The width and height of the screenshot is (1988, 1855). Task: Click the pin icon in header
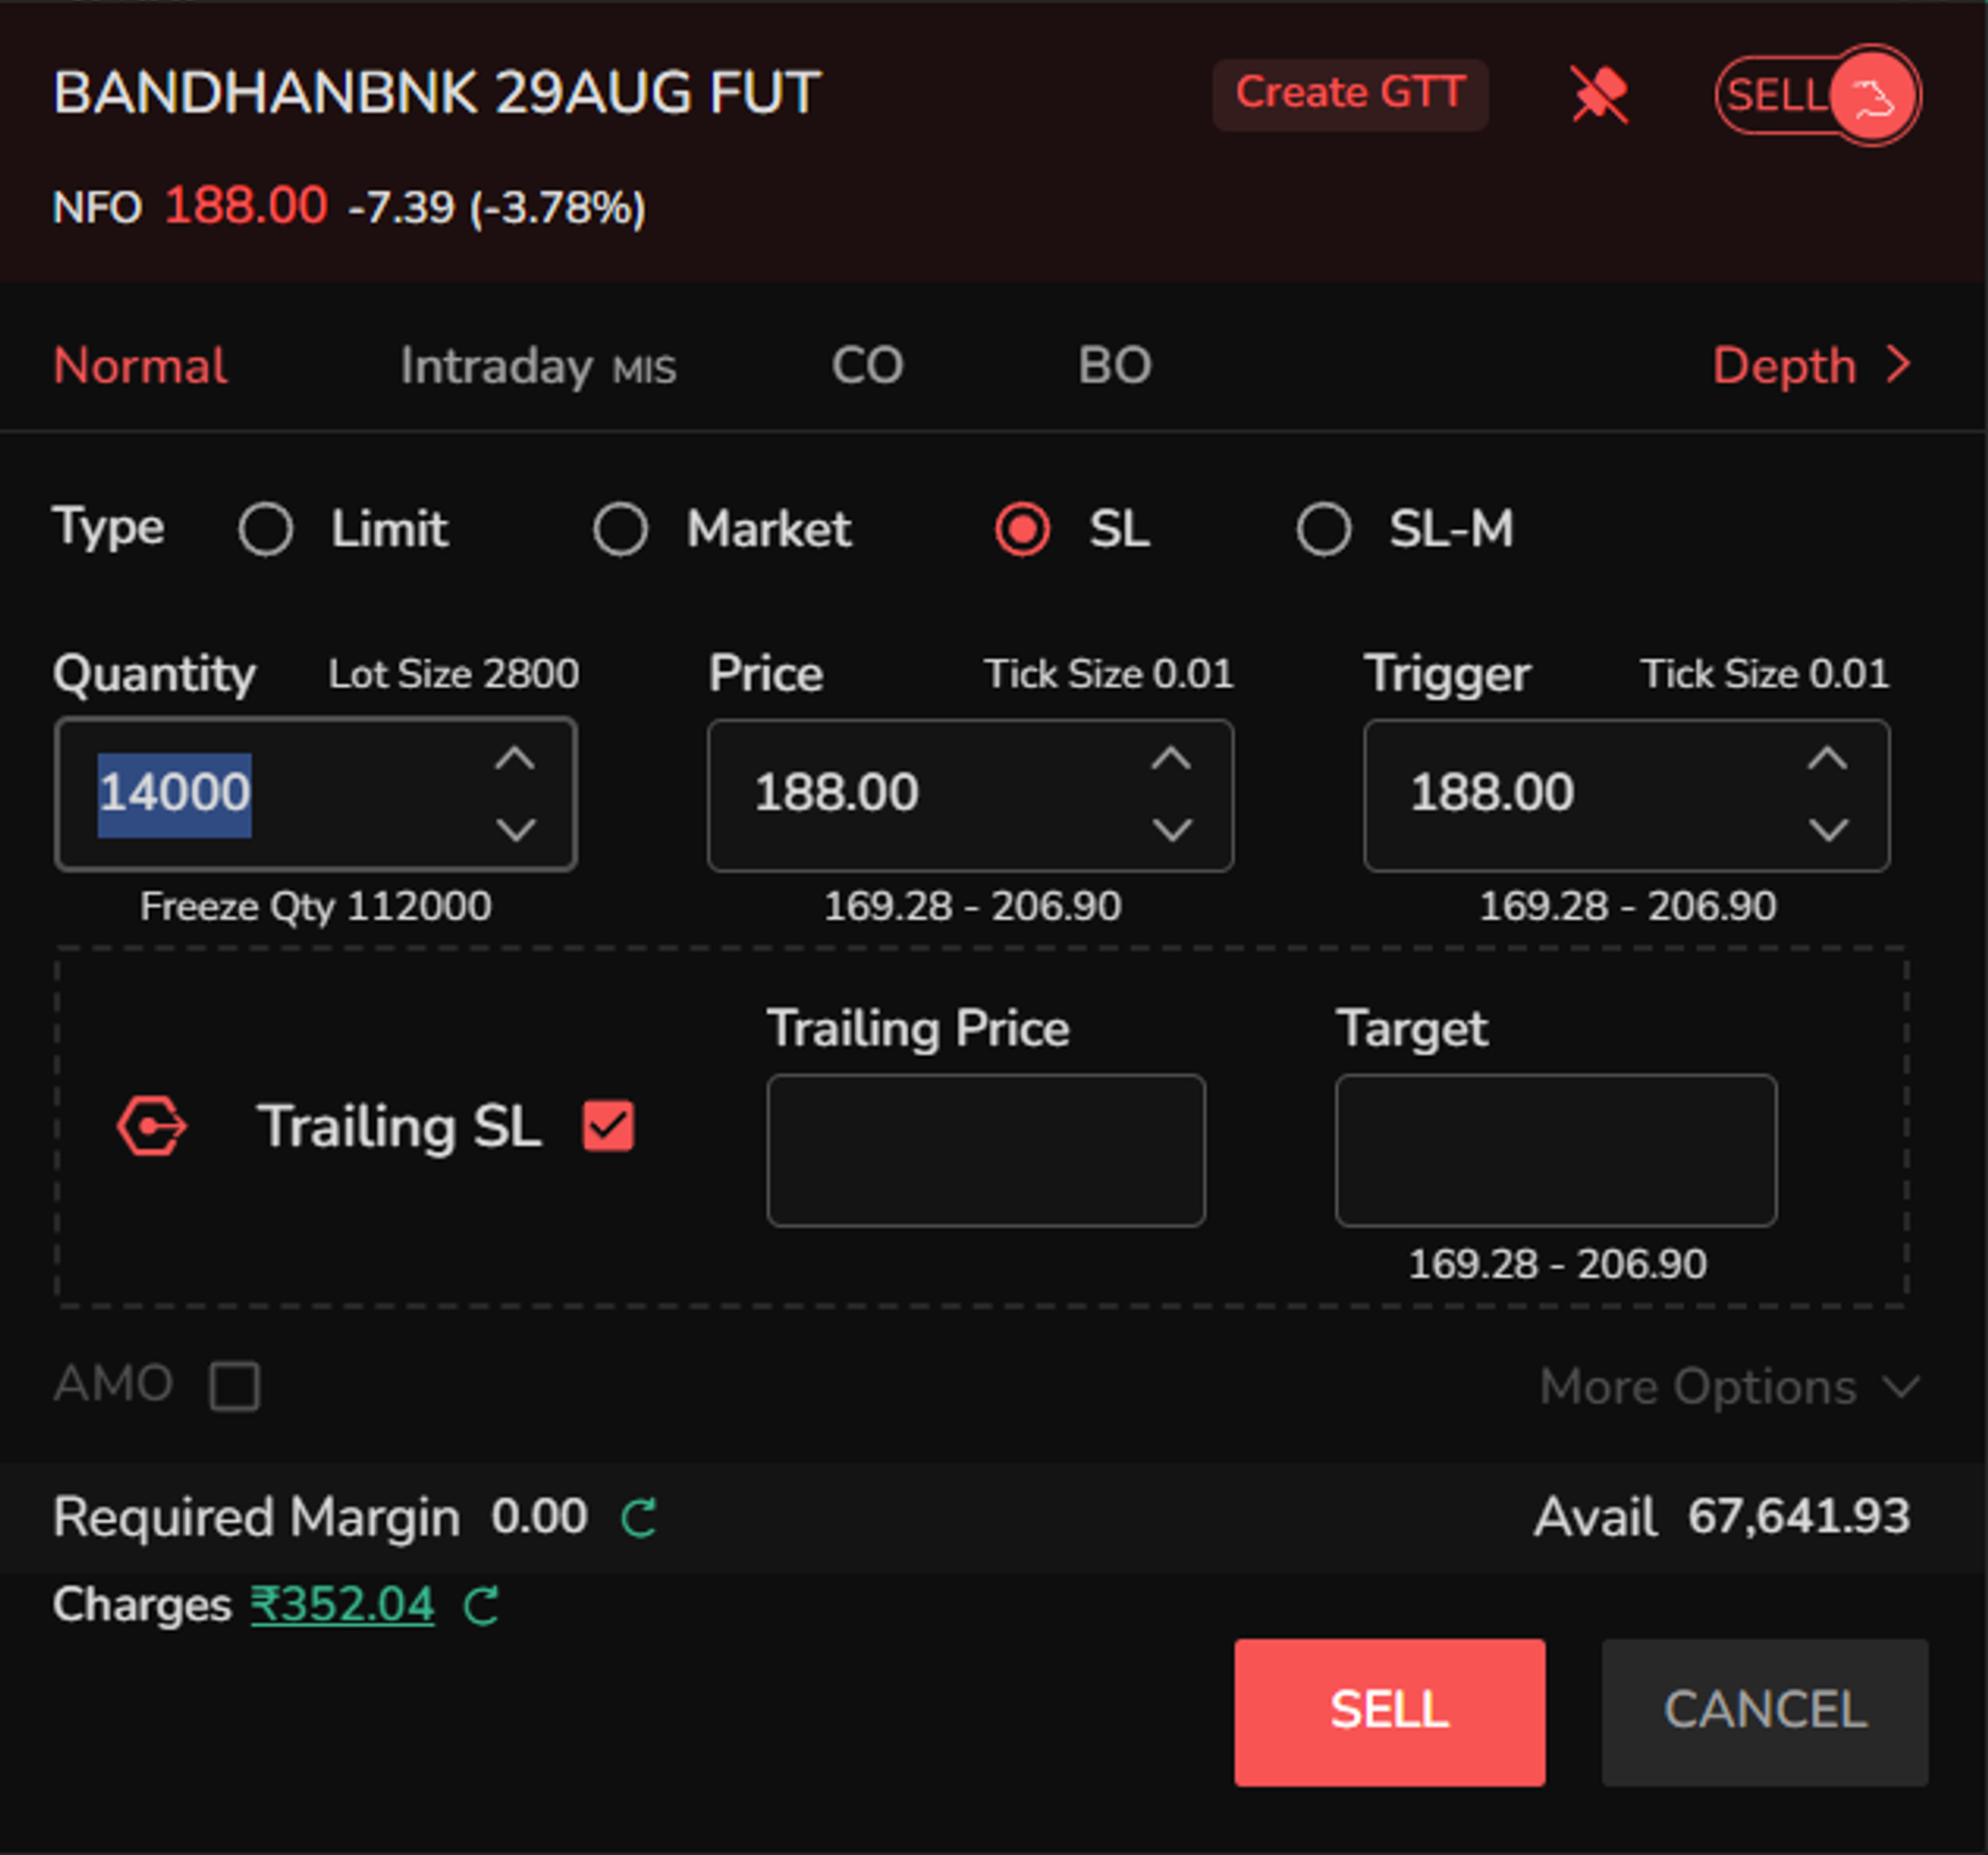coord(1599,95)
